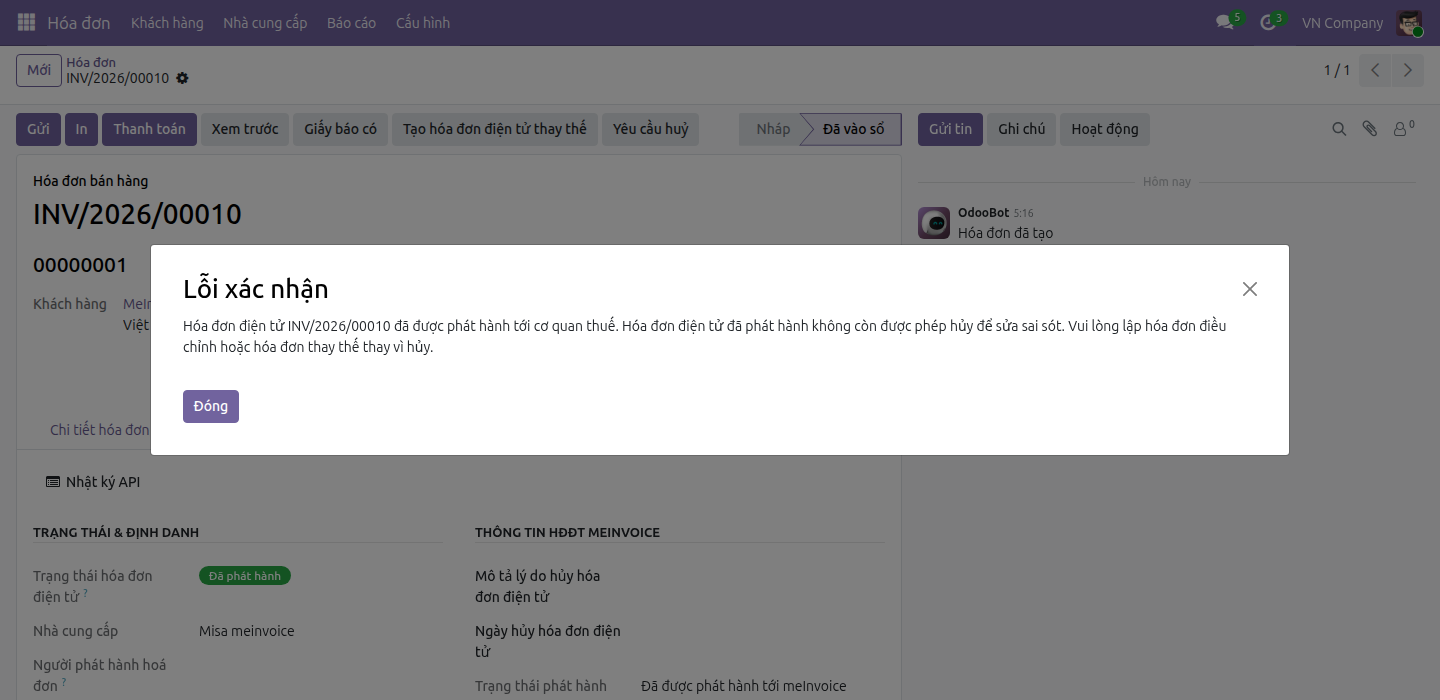Click the 1 / 1 pager counter
Viewport: 1440px width, 700px height.
tap(1337, 70)
